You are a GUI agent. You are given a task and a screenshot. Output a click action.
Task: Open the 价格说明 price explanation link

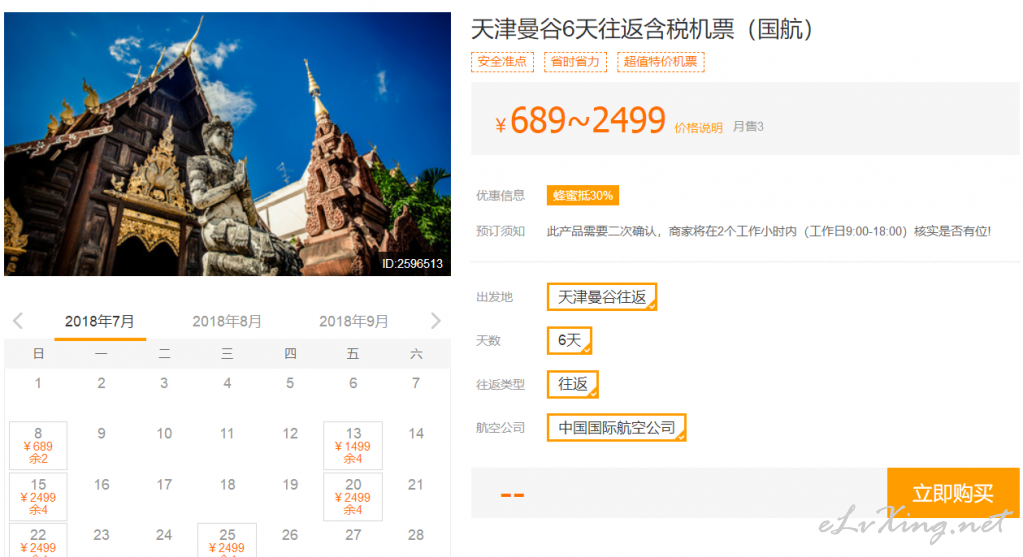coord(698,128)
